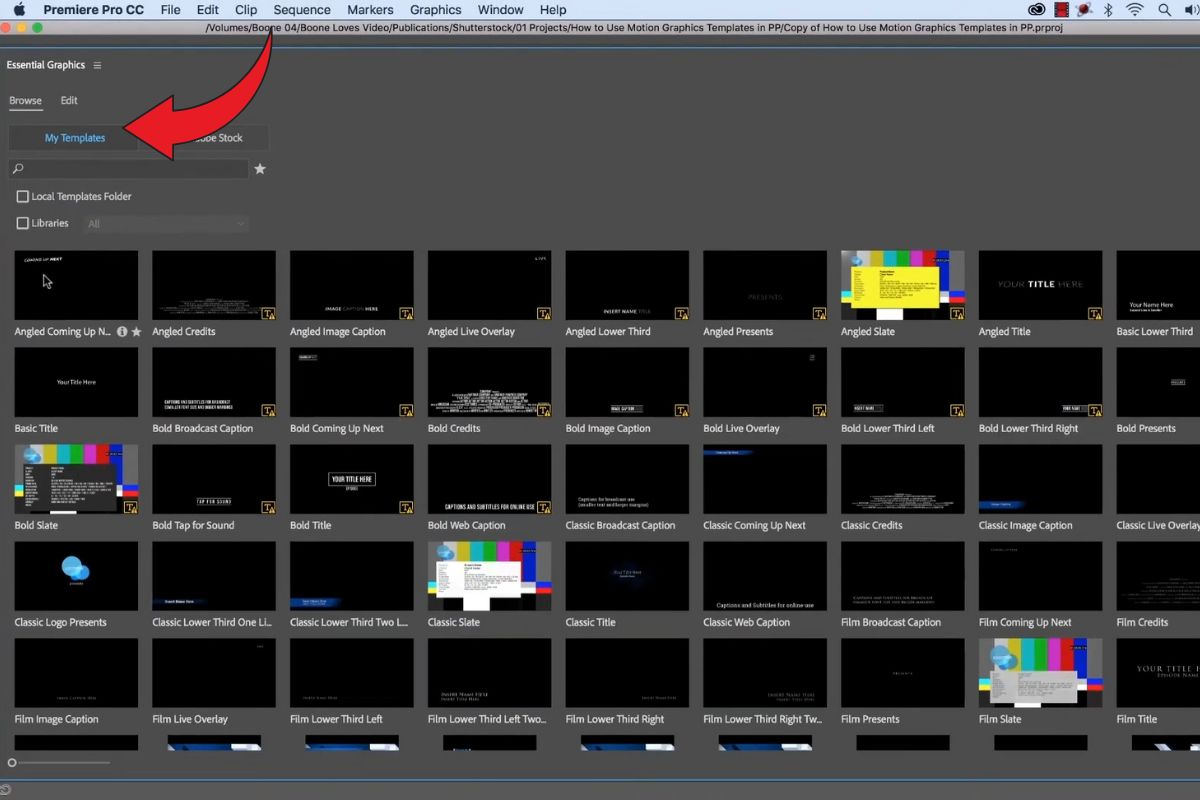Click font warning badge on Angled Presents

coord(820,313)
